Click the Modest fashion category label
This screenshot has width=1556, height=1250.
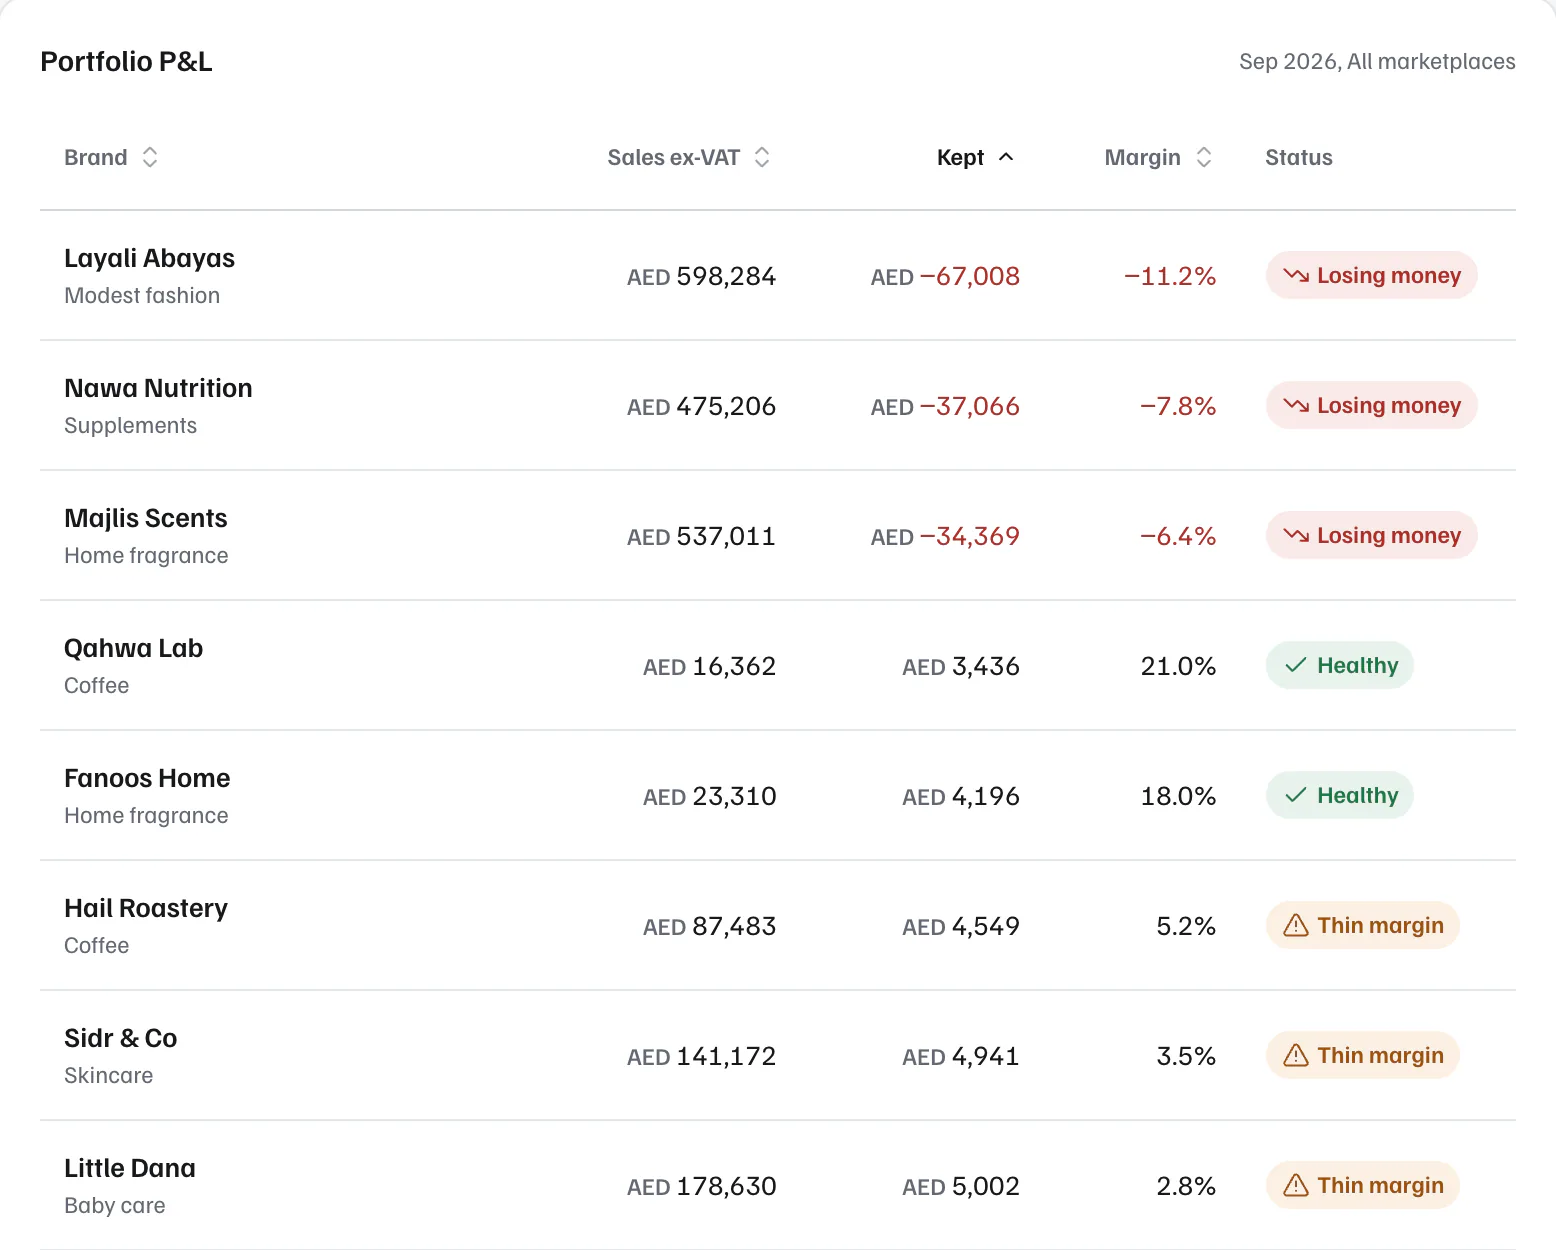(x=142, y=295)
